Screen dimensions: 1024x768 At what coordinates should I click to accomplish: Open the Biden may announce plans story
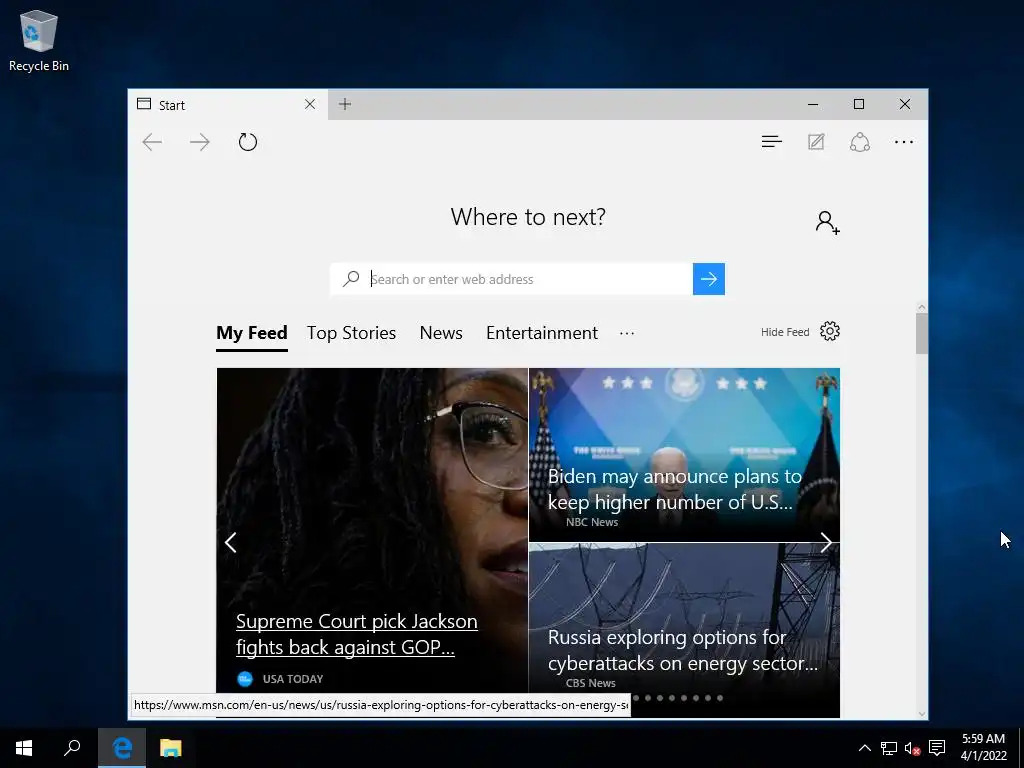click(x=674, y=488)
